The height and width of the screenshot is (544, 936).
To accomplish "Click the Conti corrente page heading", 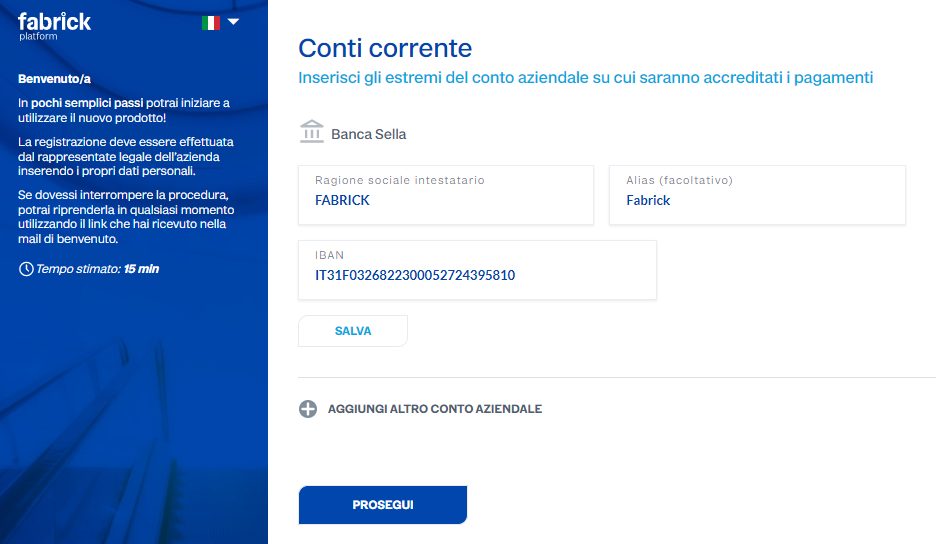I will click(385, 48).
